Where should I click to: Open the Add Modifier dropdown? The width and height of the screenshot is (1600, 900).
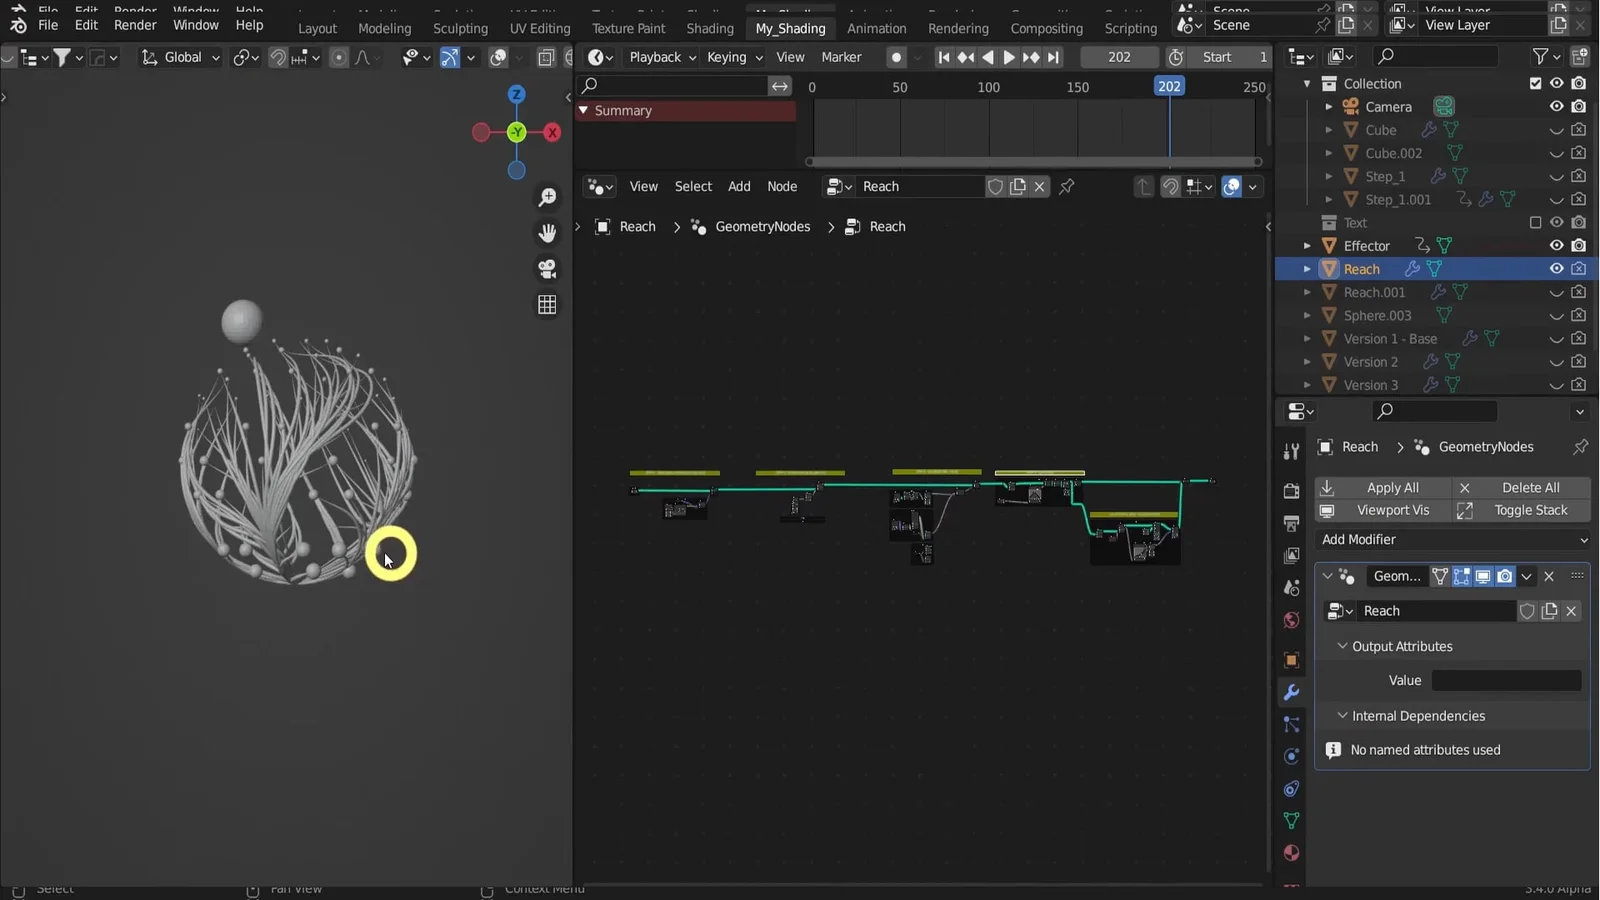pos(1452,539)
